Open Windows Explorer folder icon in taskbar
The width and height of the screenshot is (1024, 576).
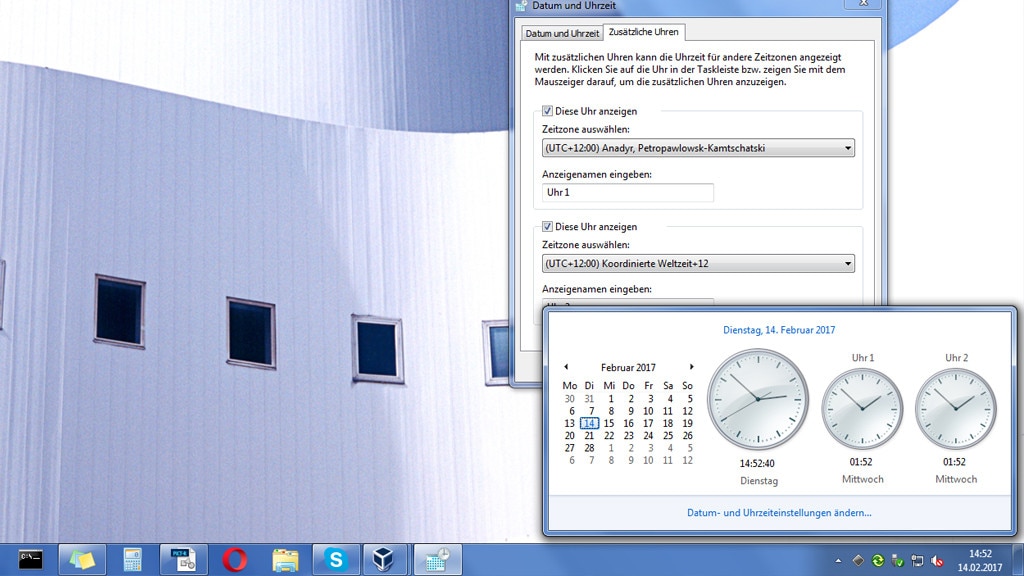pos(285,560)
